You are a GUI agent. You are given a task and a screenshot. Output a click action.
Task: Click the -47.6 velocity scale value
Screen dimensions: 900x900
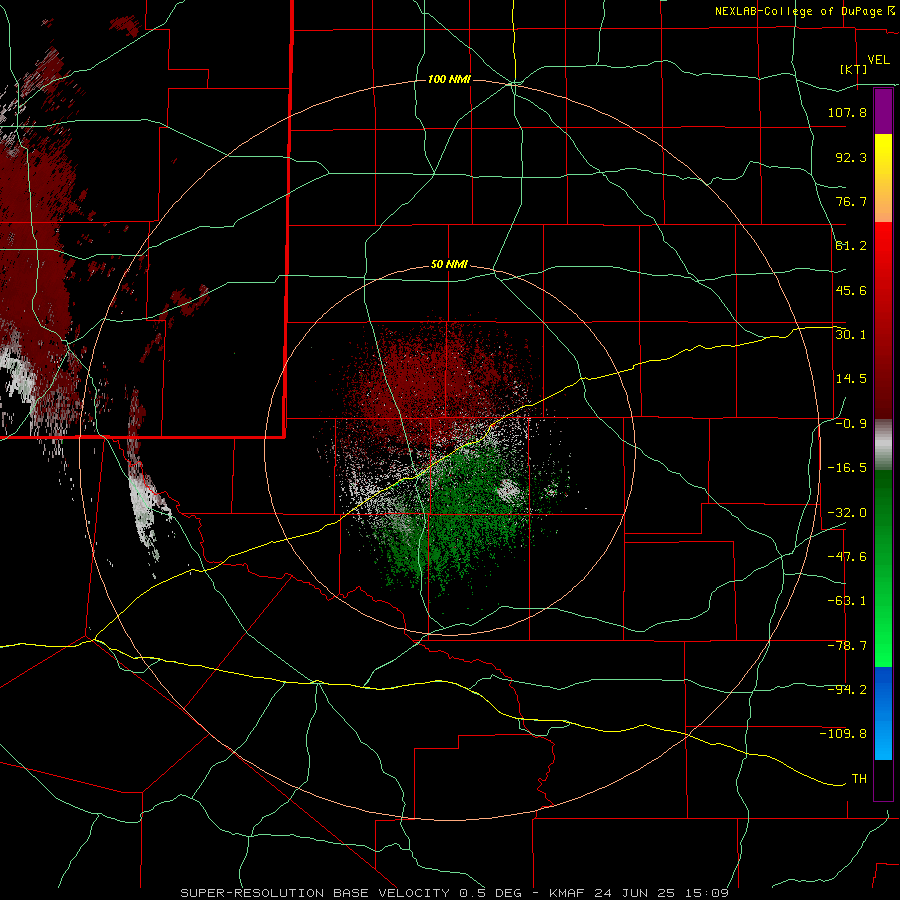(847, 557)
